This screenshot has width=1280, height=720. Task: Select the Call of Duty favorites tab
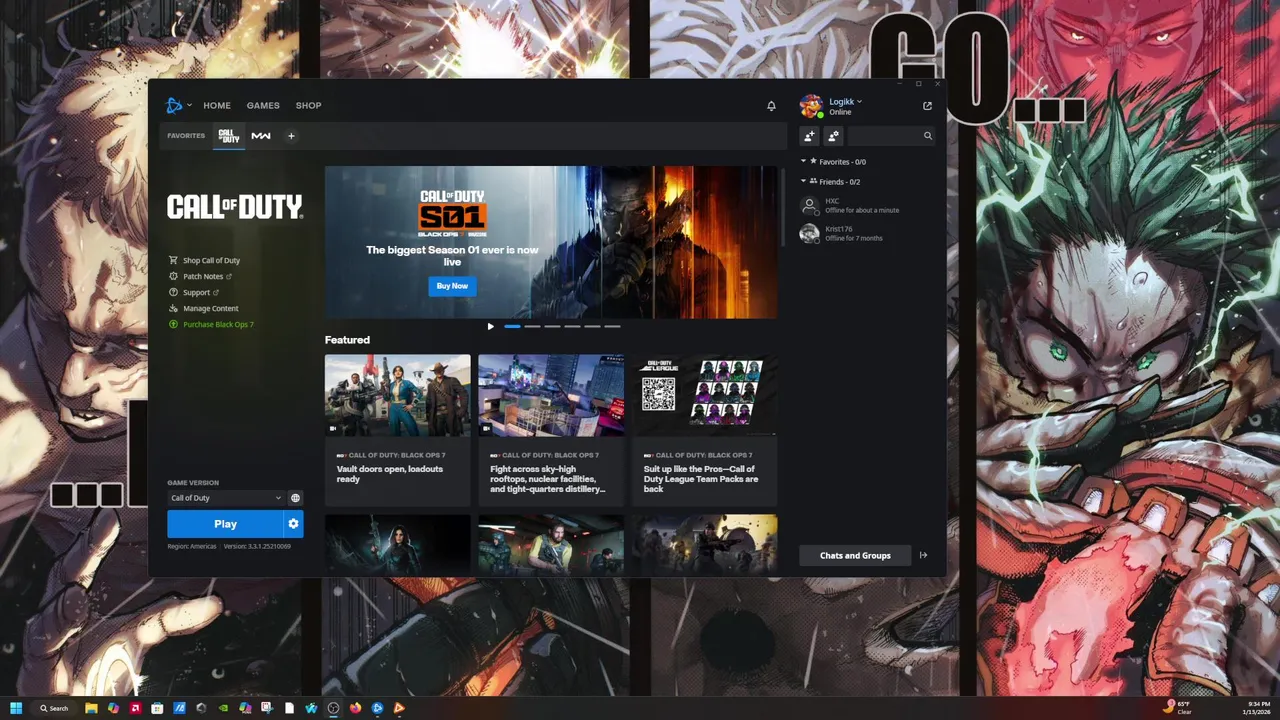pyautogui.click(x=229, y=136)
